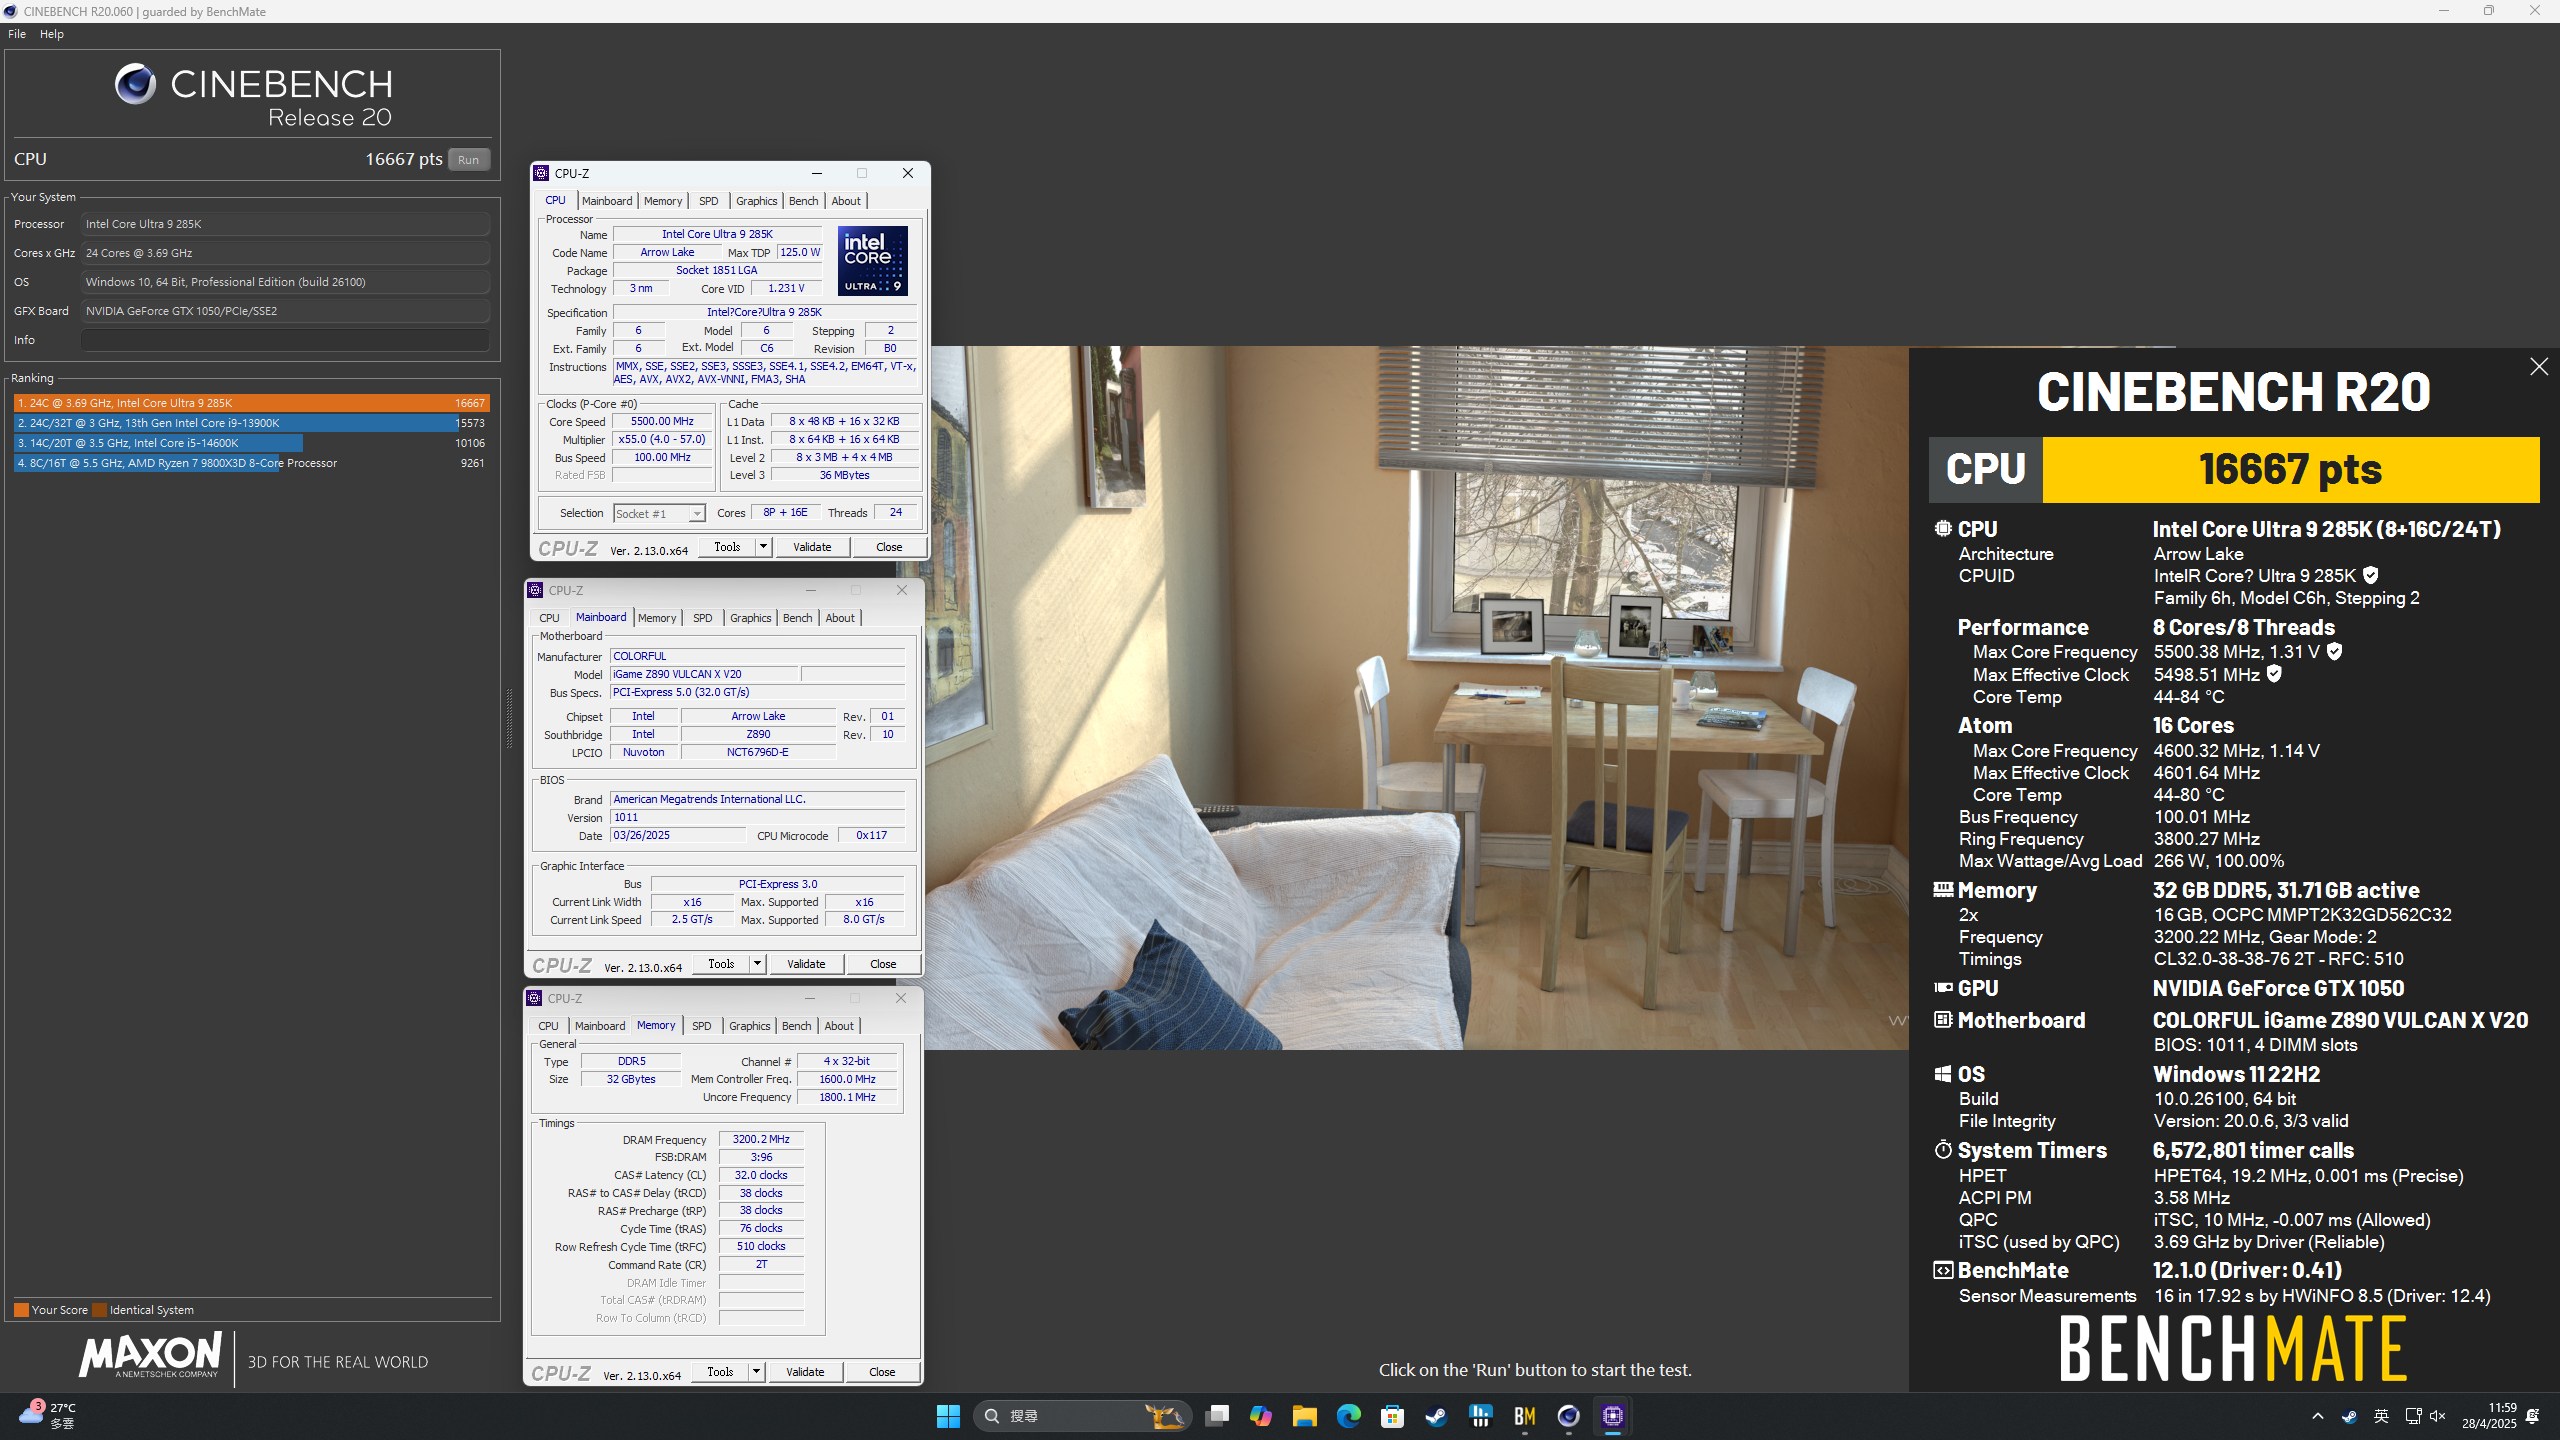Select the Intel Core i5-14600K ranking row
2560x1440 pixels.
[251, 443]
